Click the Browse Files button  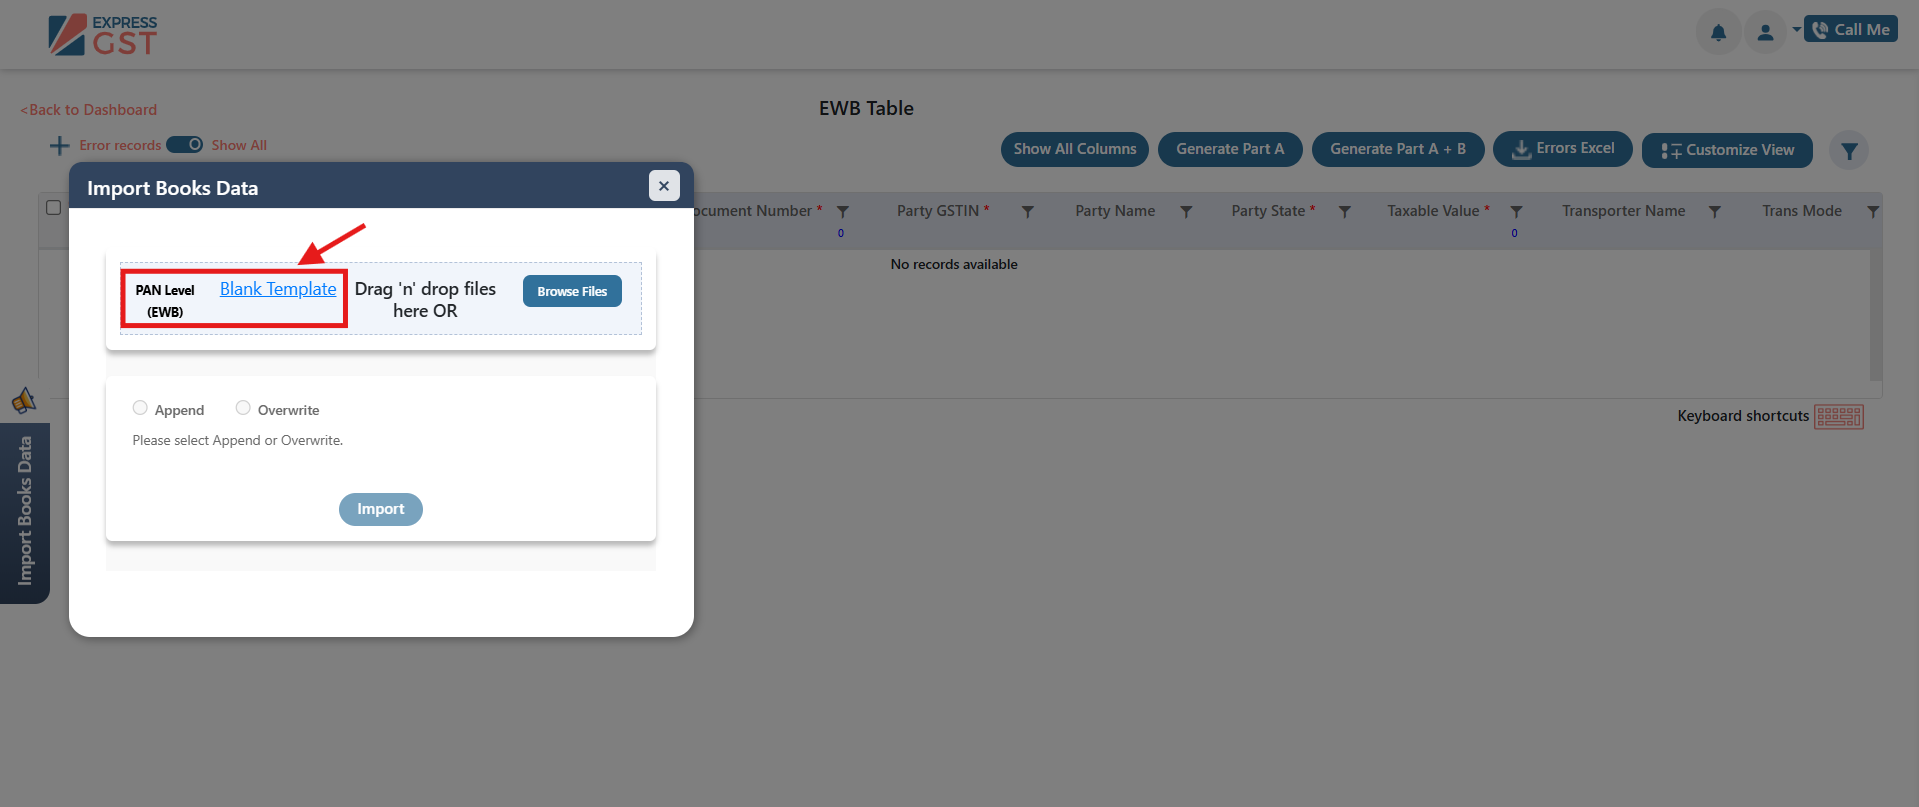(x=572, y=291)
